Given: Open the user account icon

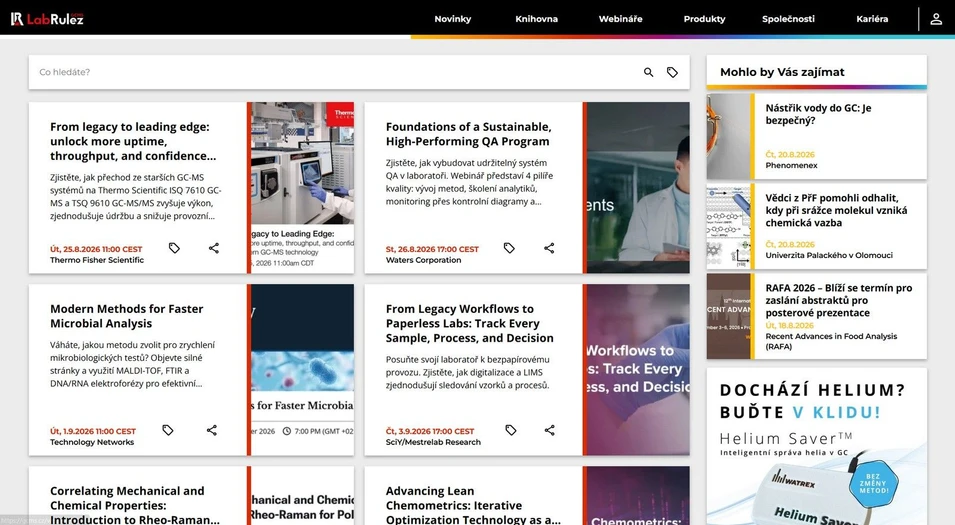Looking at the screenshot, I should click(936, 19).
